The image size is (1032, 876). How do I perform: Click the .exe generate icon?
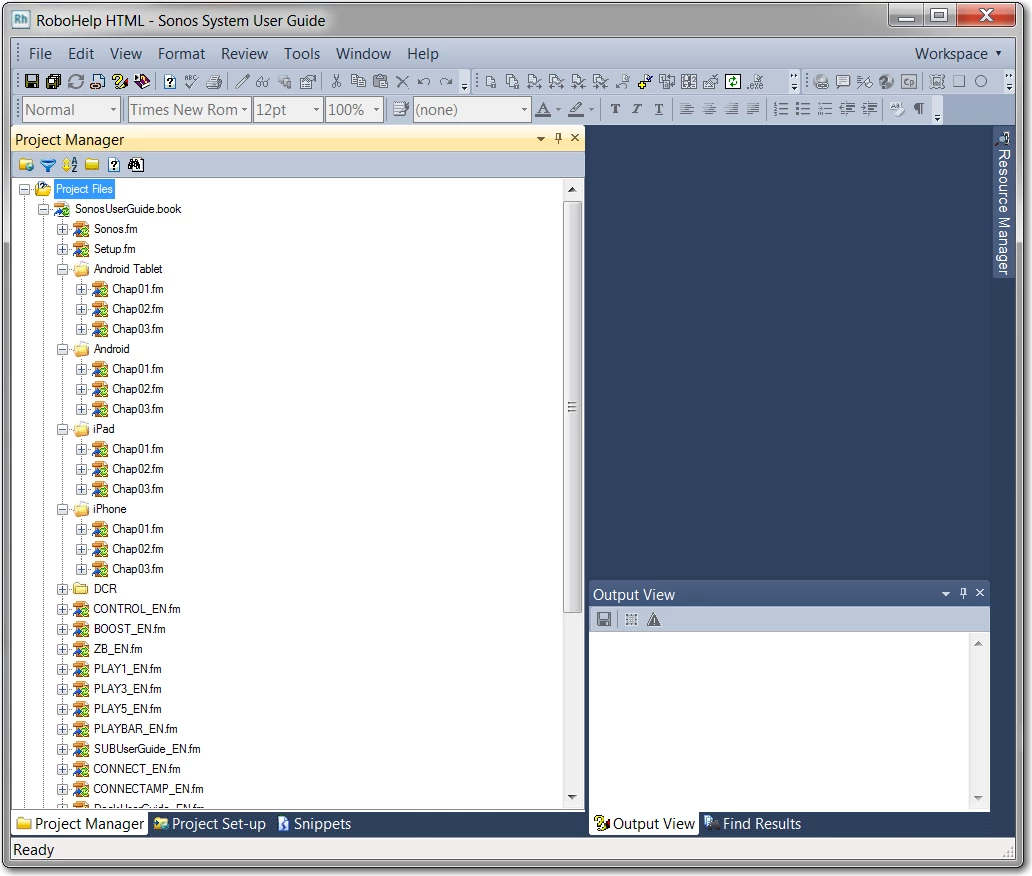click(756, 82)
